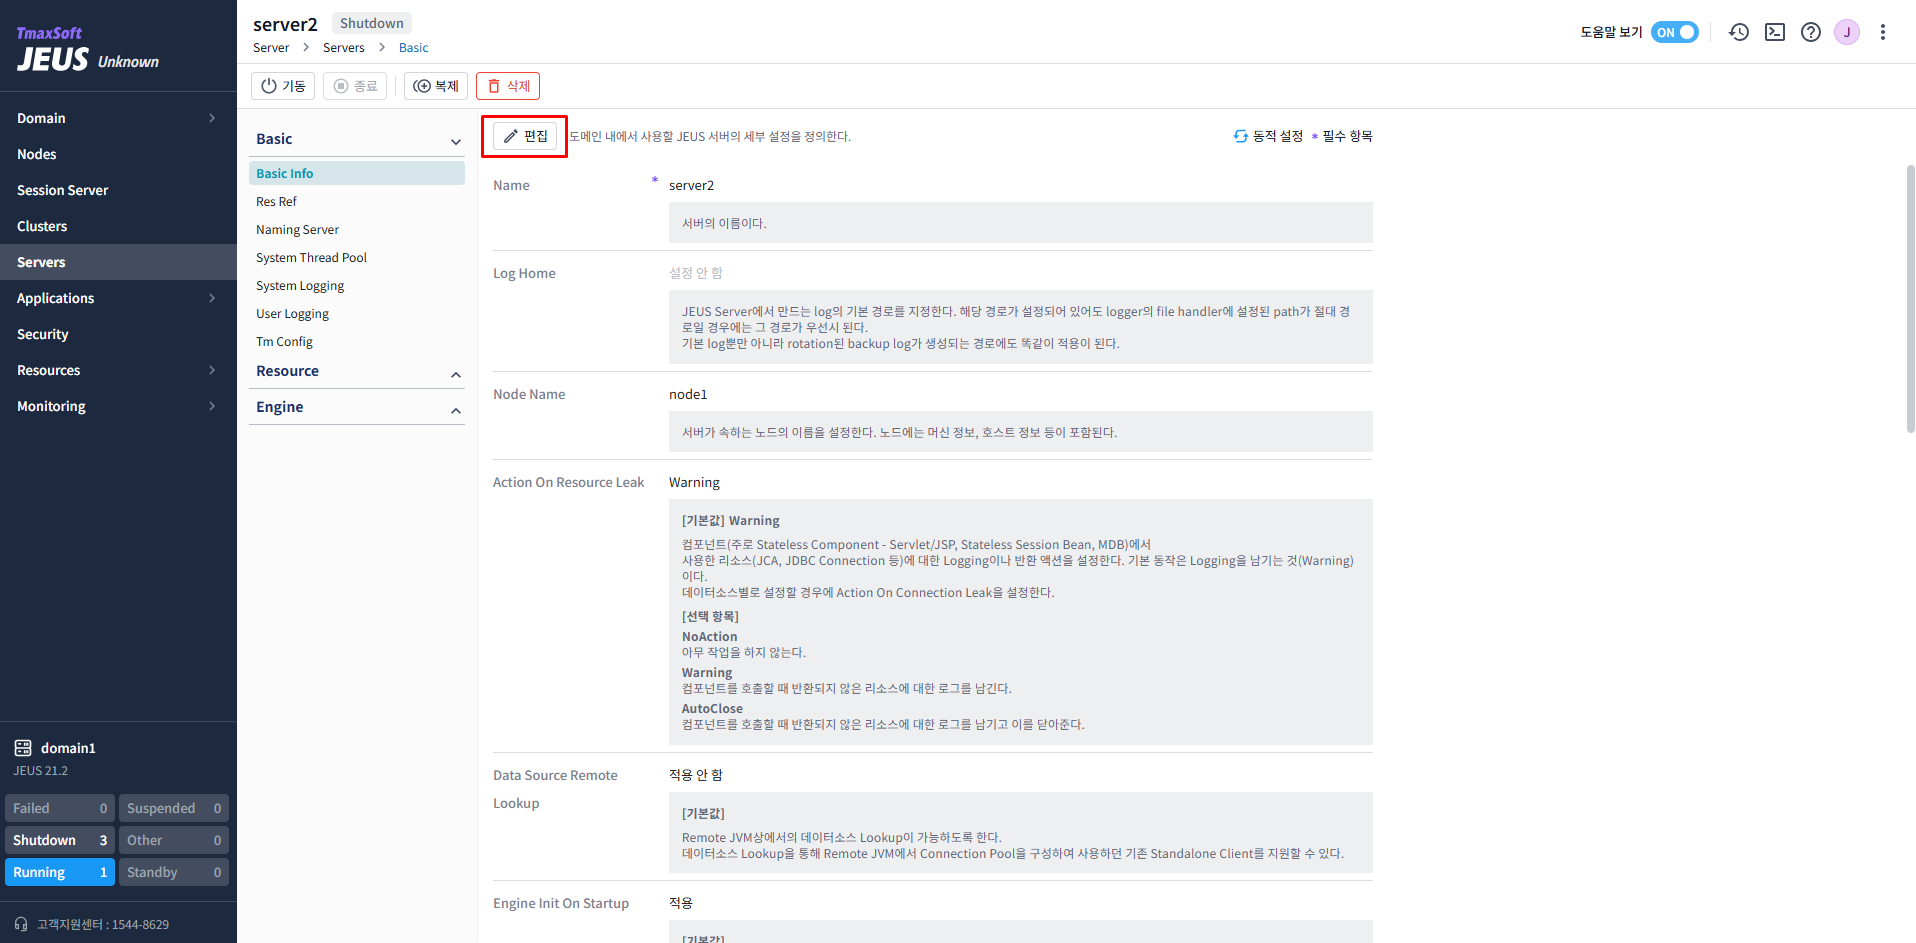Open the Security sidebar menu
1916x943 pixels.
[43, 333]
